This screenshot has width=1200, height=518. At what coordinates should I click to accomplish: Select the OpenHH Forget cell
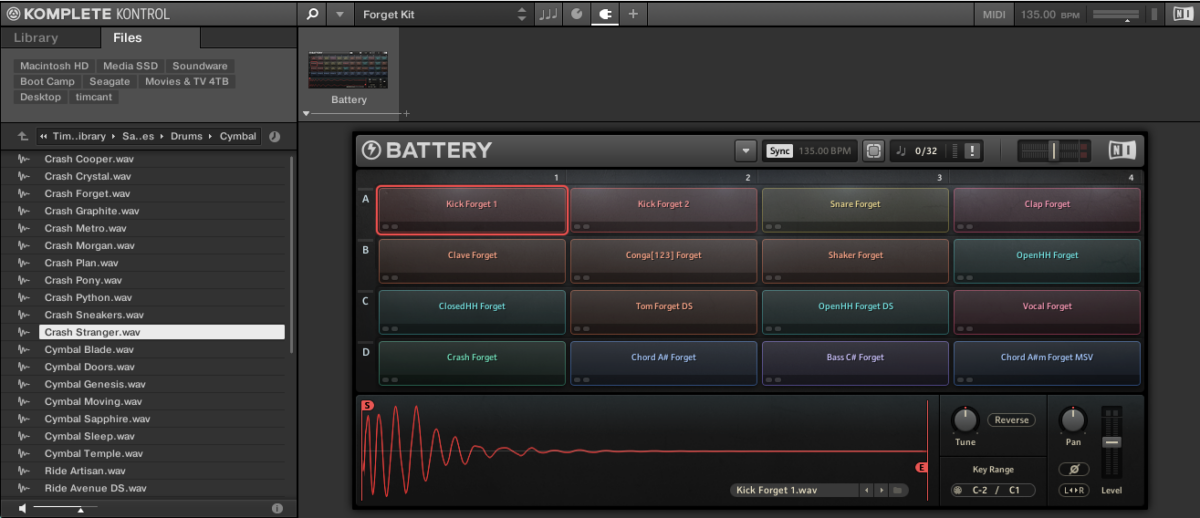point(1047,261)
